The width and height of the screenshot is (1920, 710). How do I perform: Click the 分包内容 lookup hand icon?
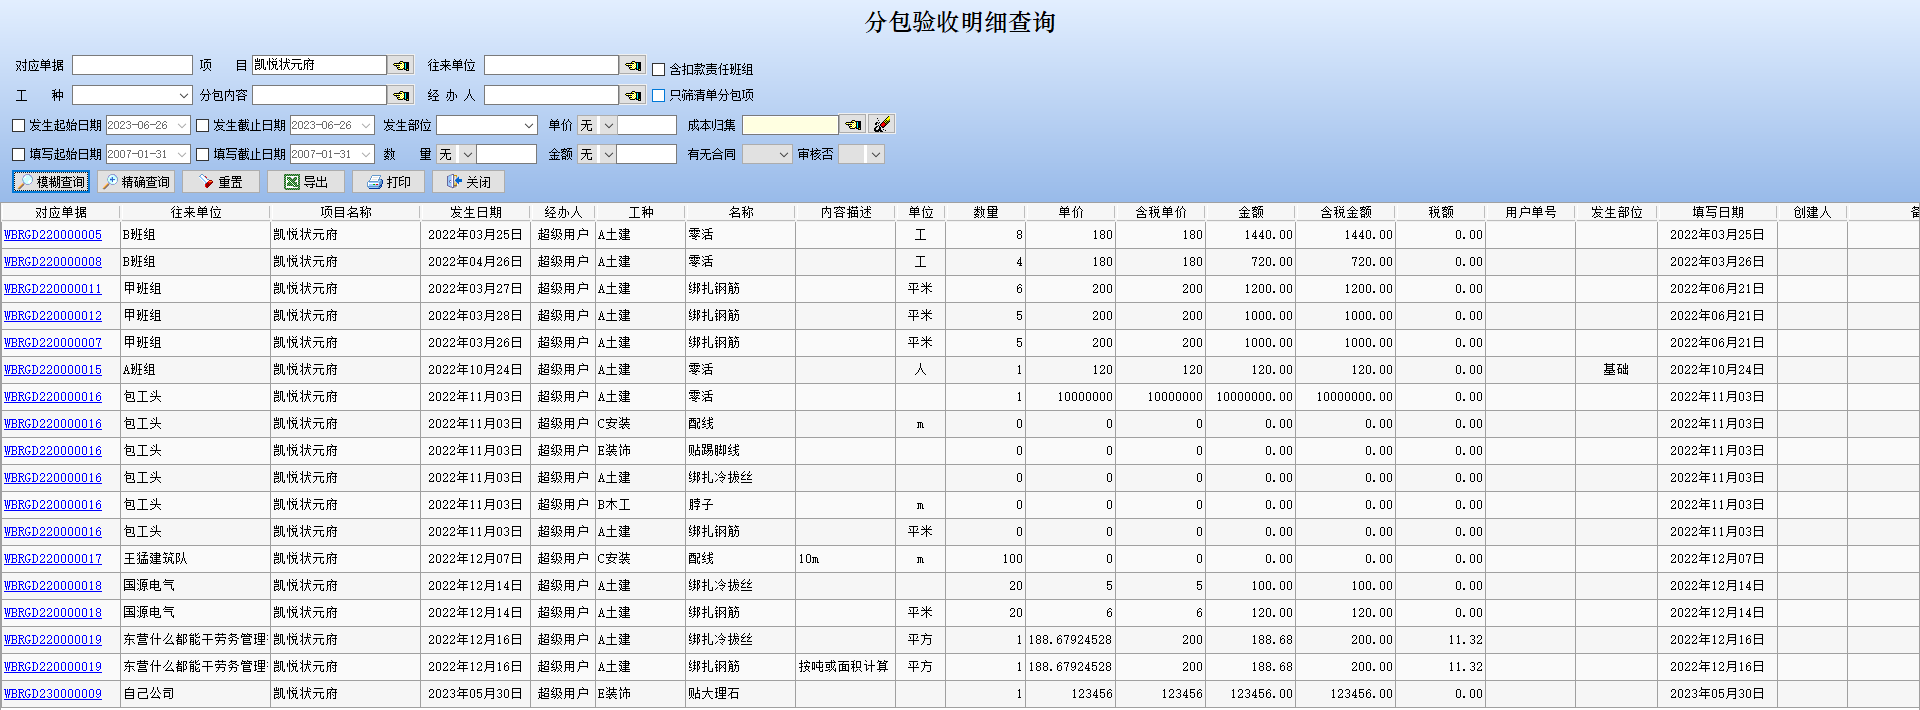(x=401, y=95)
